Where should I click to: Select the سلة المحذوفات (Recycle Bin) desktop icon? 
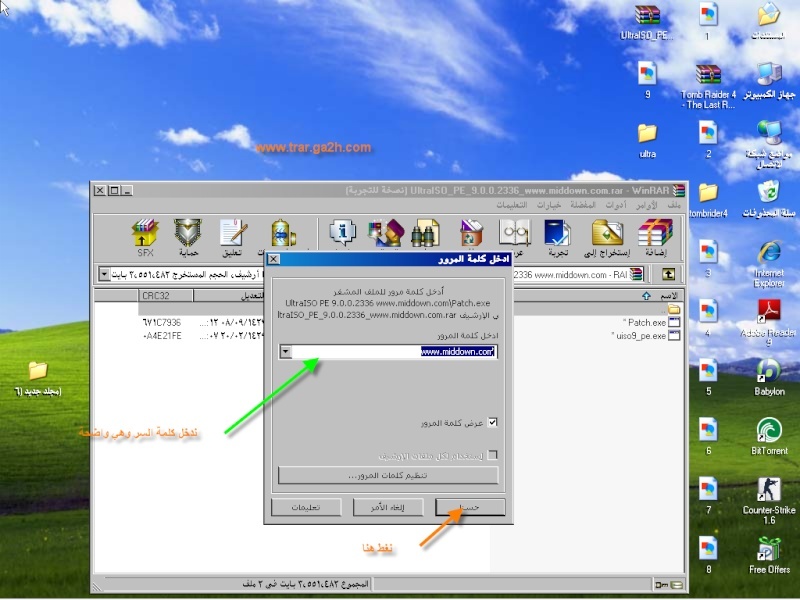pyautogui.click(x=769, y=199)
